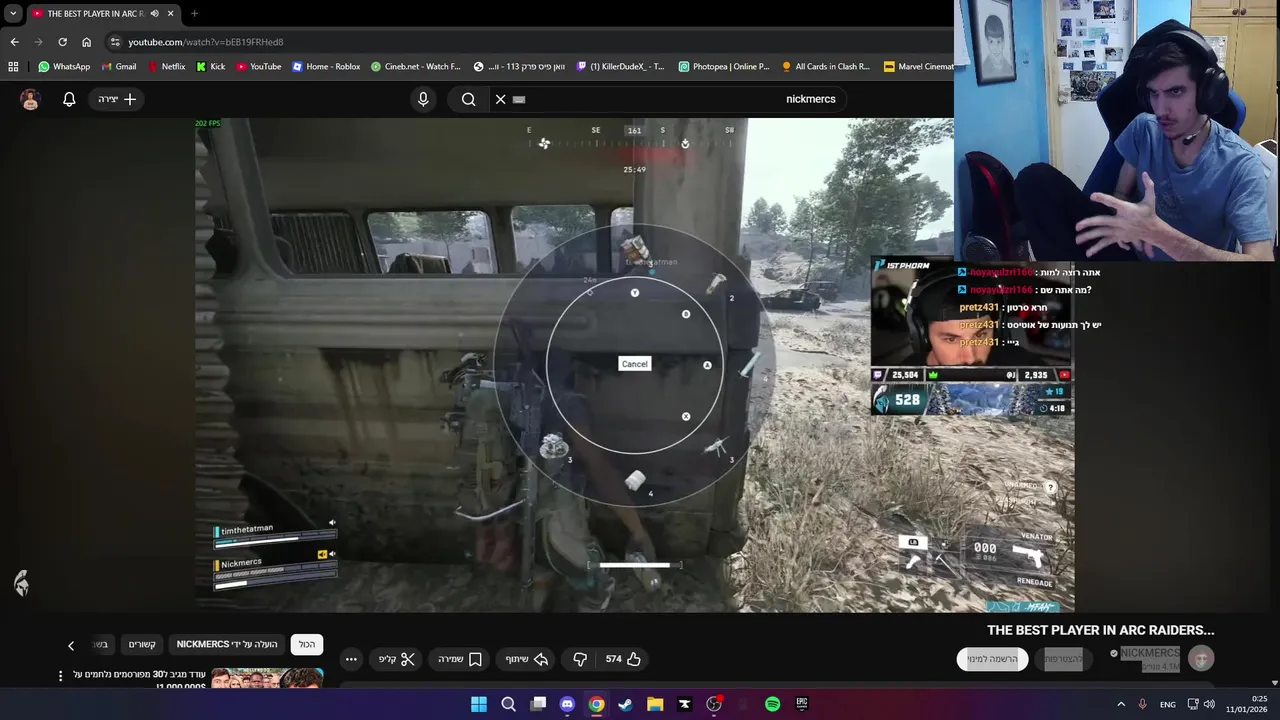
Task: Open the tab search dropdown arrow
Action: (13, 14)
